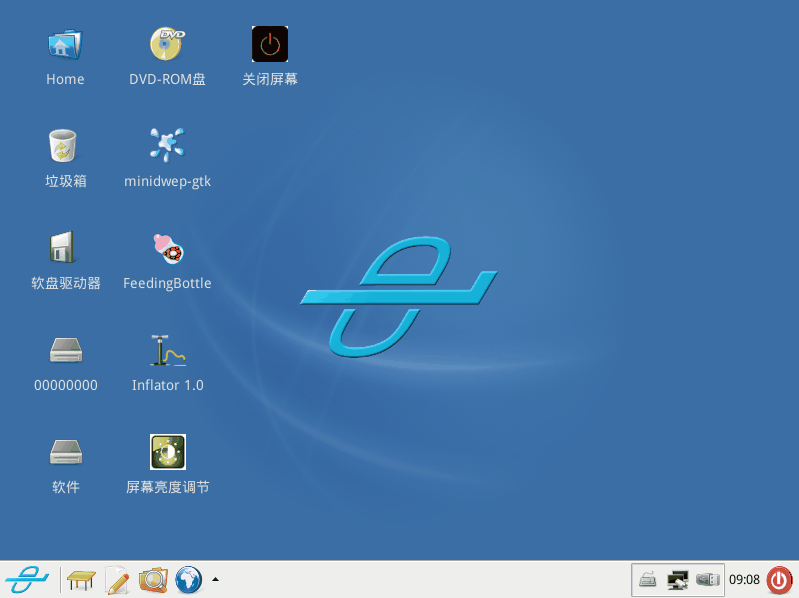Image resolution: width=799 pixels, height=598 pixels.
Task: Open the file search magnifier icon in taskbar
Action: point(153,580)
